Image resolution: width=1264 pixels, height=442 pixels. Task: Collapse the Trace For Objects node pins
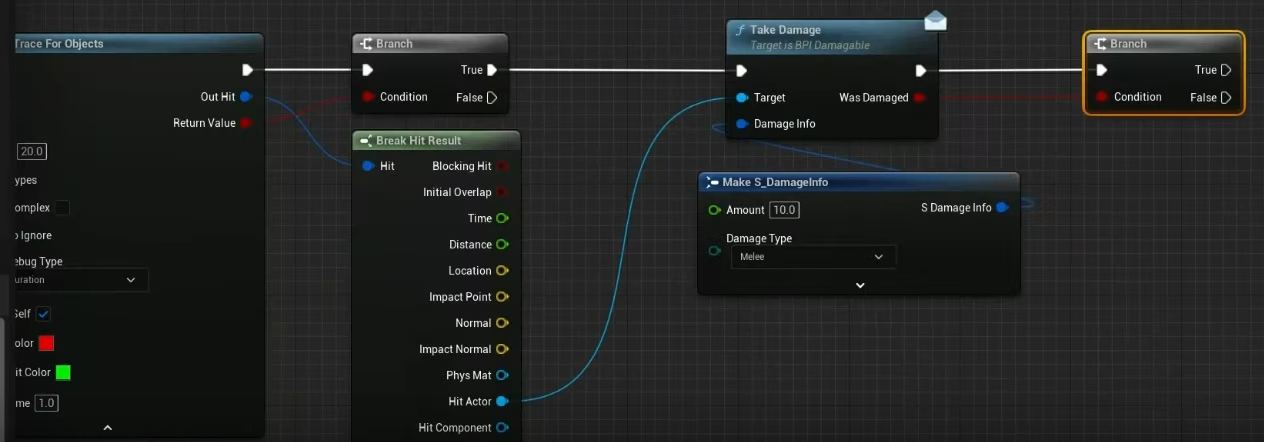[108, 428]
